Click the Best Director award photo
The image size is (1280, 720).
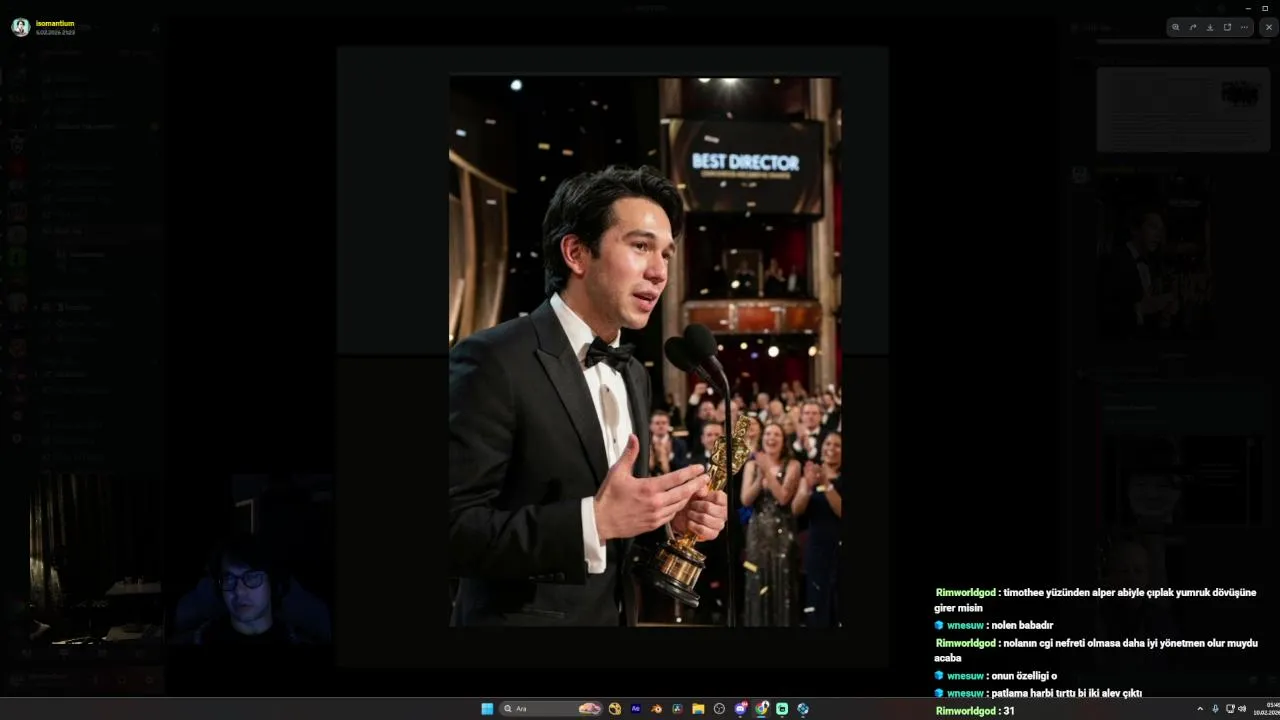coord(645,352)
